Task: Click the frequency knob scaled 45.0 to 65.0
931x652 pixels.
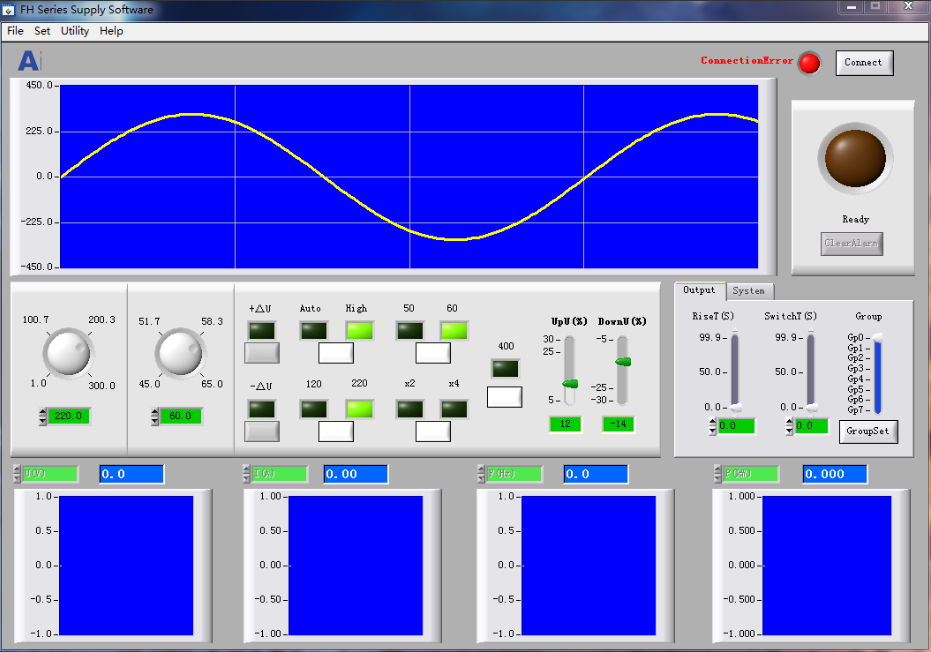Action: pyautogui.click(x=180, y=353)
